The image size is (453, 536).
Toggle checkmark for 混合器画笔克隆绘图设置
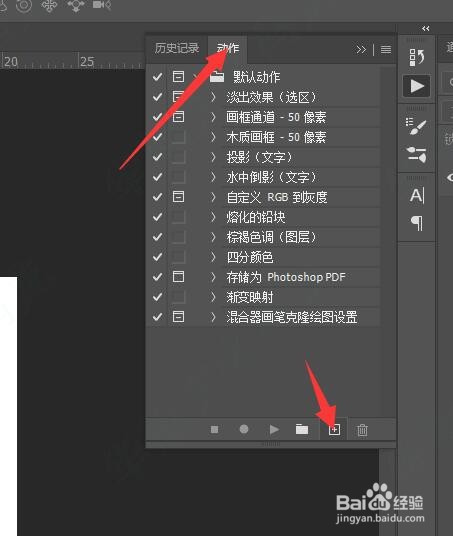click(157, 317)
